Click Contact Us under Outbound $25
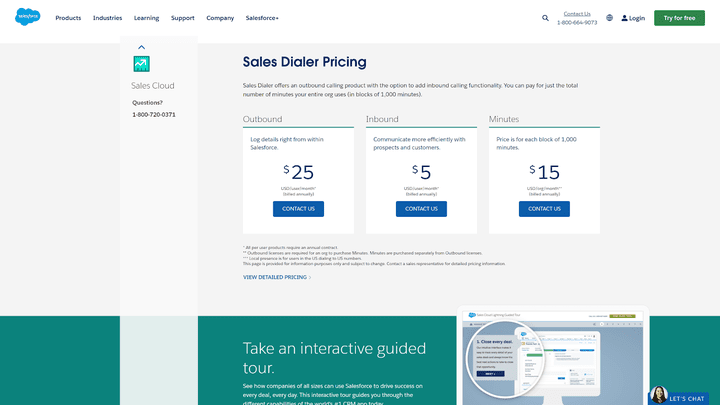 (x=298, y=209)
